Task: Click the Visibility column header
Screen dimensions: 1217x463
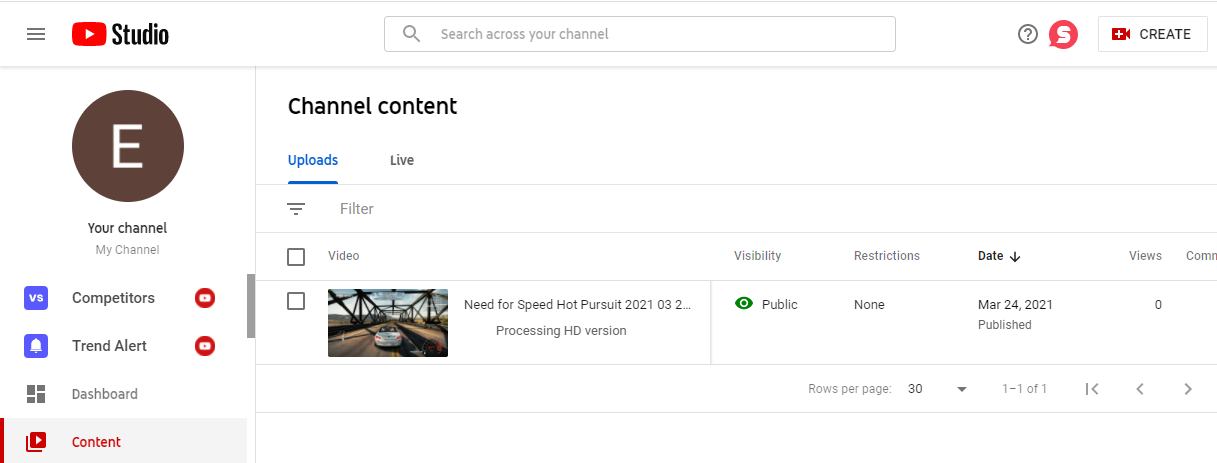Action: [758, 256]
